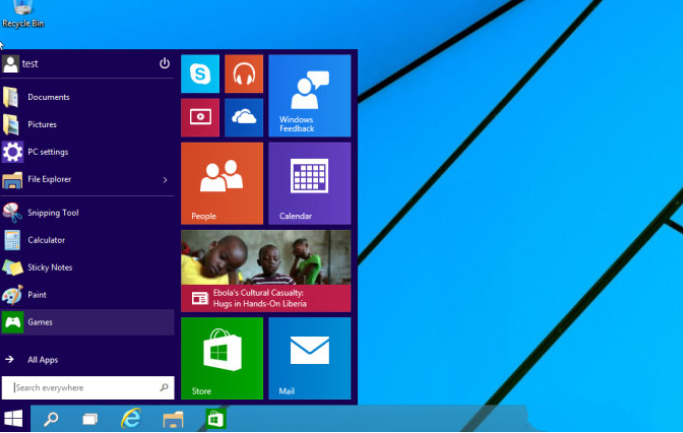Select Snipping Tool from the Start menu

(52, 213)
